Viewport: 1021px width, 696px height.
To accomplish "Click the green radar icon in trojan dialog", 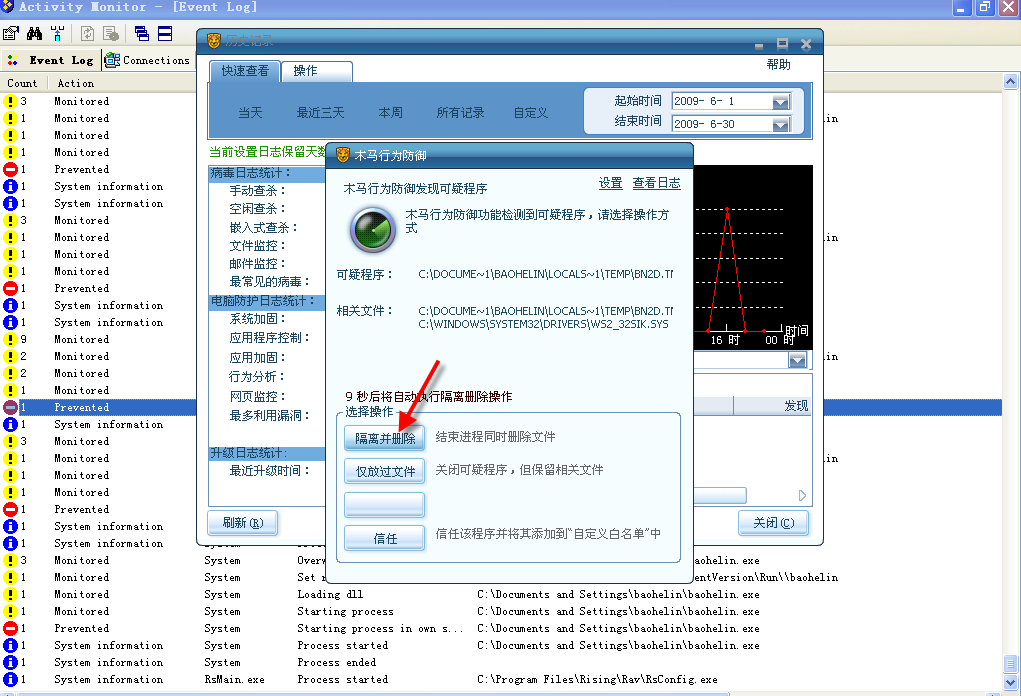I will pos(373,230).
